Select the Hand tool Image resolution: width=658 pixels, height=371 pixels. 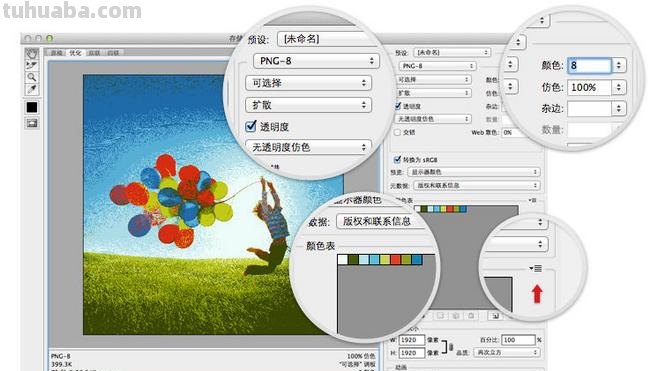(x=32, y=53)
